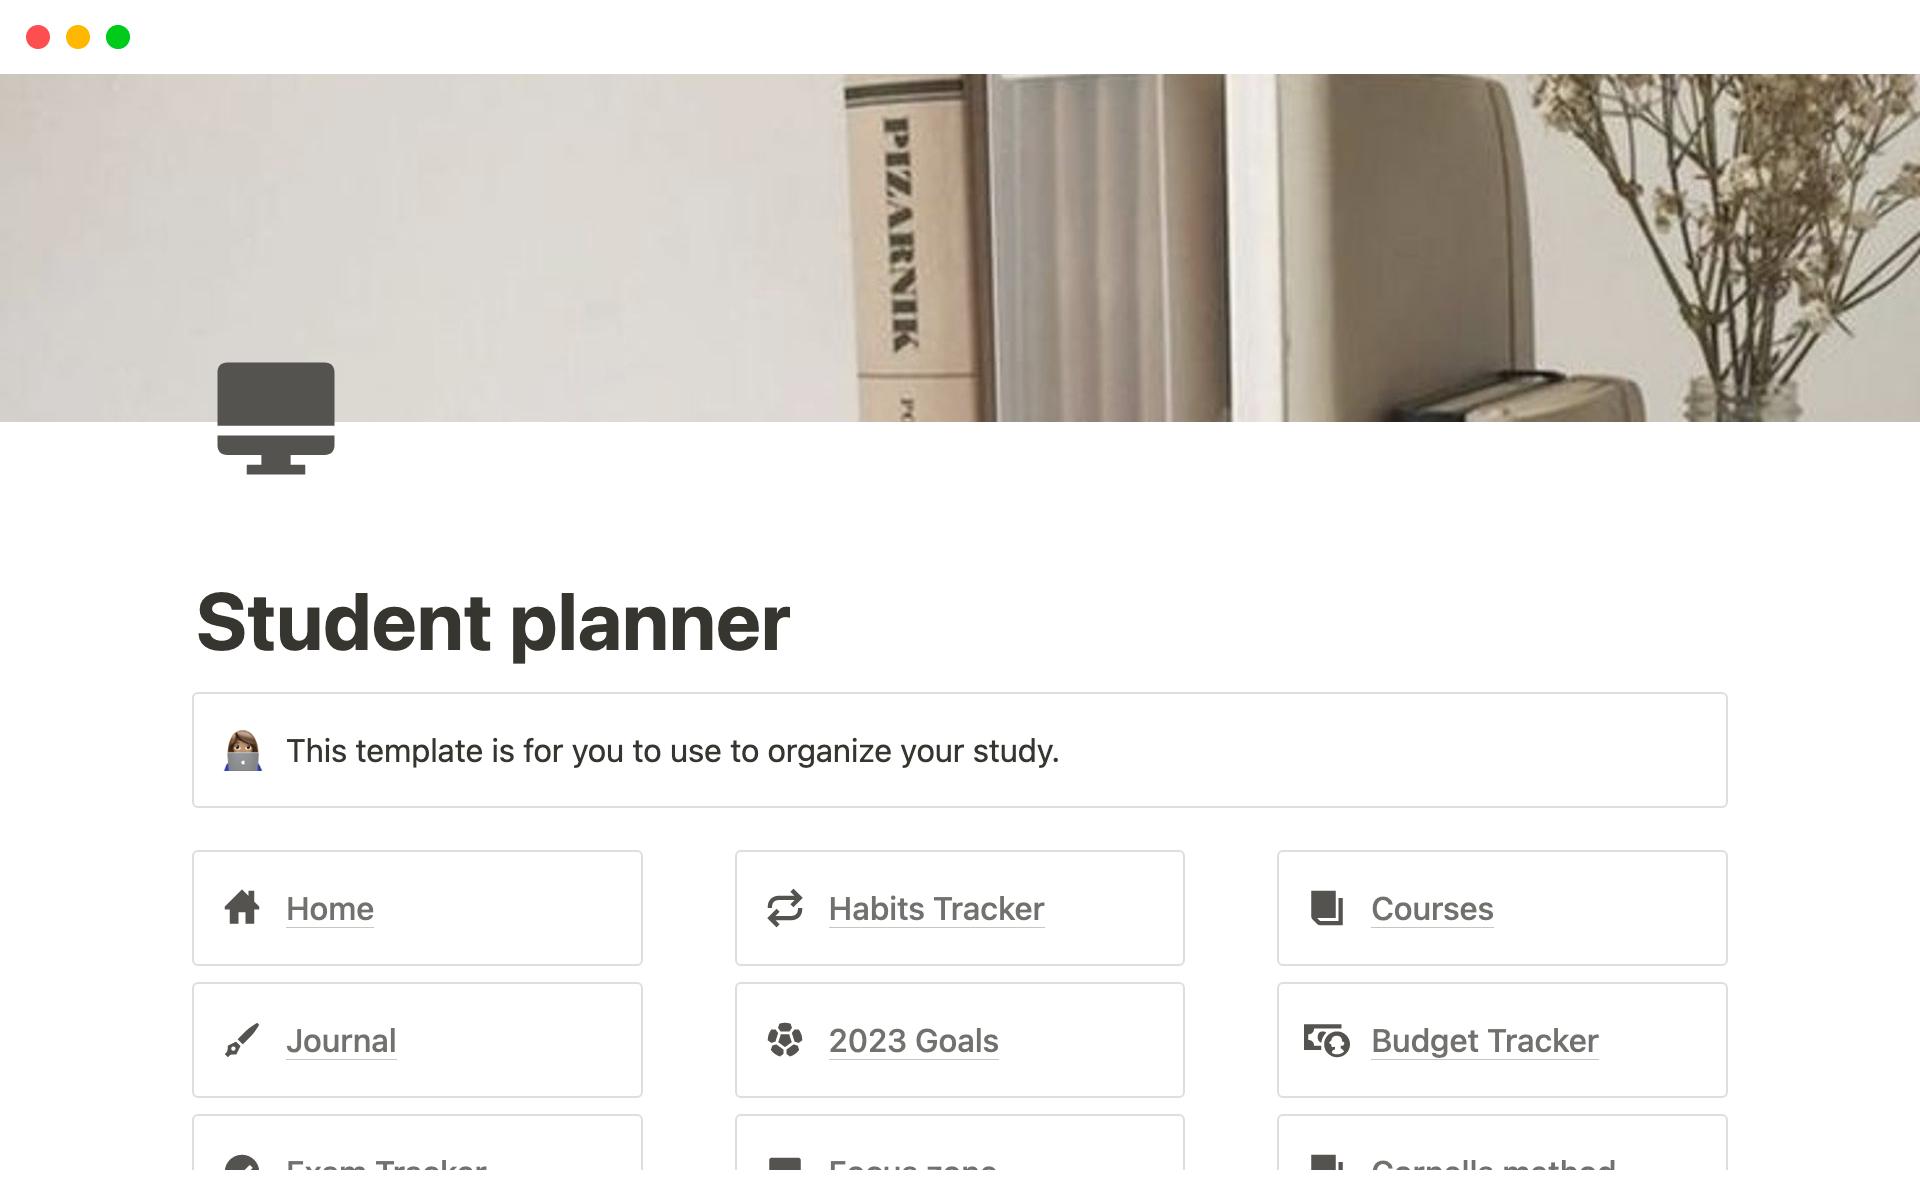1920x1200 pixels.
Task: Click the money icon beside Budget Tracker
Action: click(x=1327, y=1040)
